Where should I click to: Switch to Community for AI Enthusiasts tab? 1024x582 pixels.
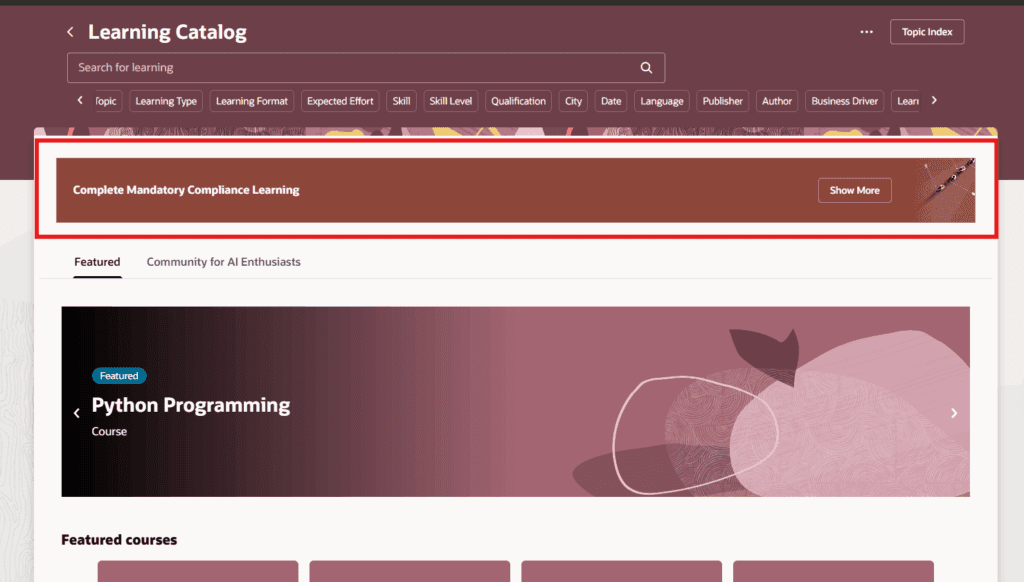(223, 262)
